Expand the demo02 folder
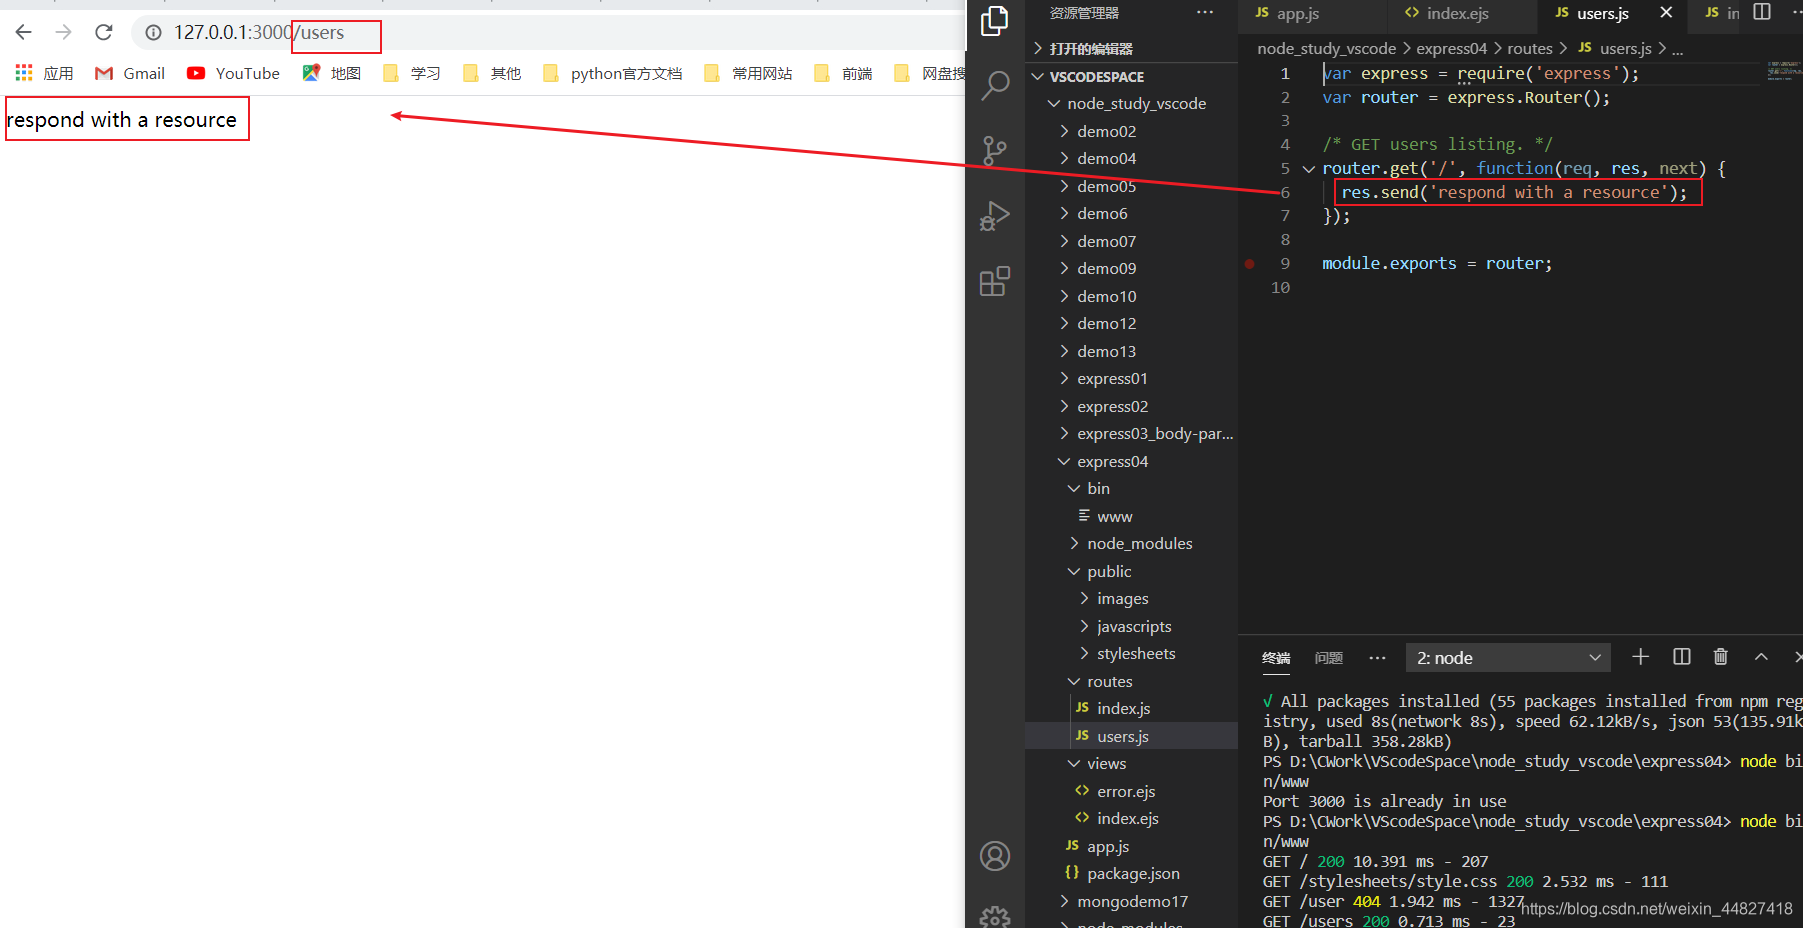The width and height of the screenshot is (1803, 928). click(1131, 131)
